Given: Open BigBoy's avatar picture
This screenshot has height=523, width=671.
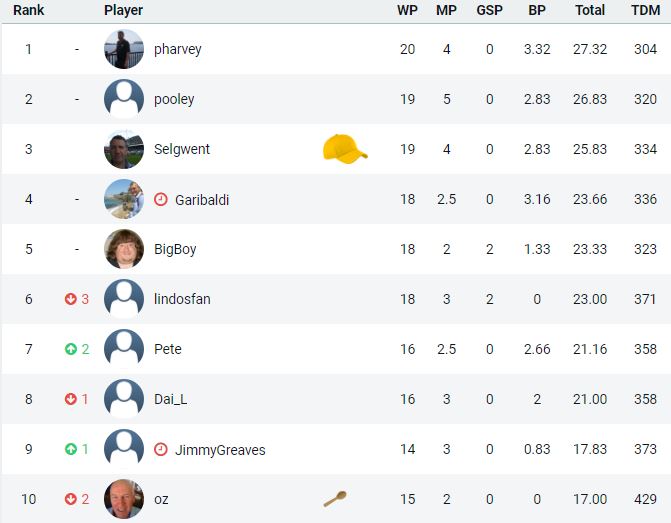Looking at the screenshot, I should click(x=124, y=249).
